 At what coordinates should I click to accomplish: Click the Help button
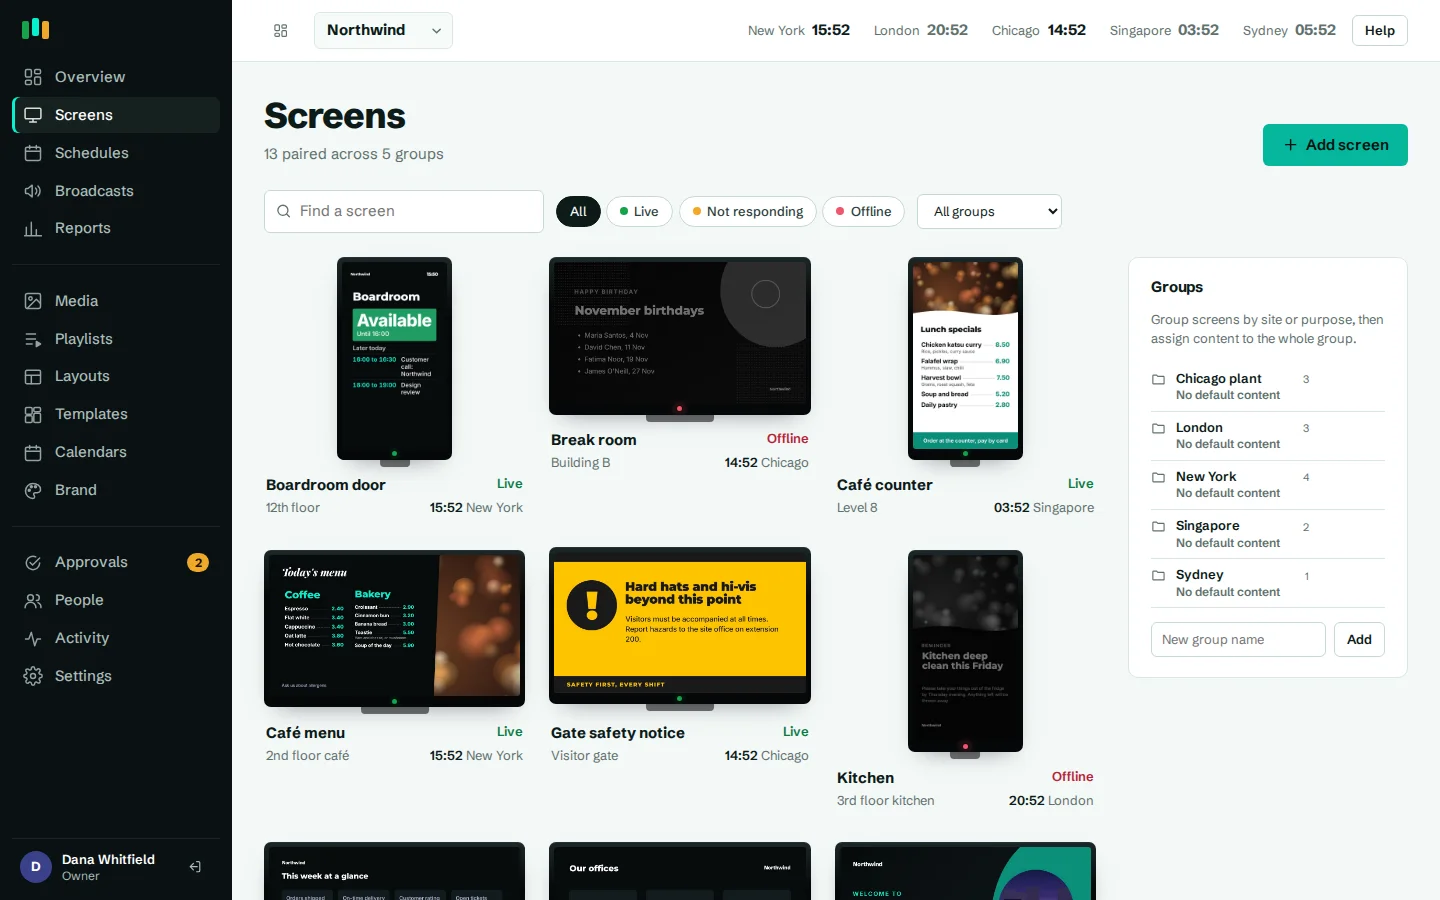tap(1380, 30)
